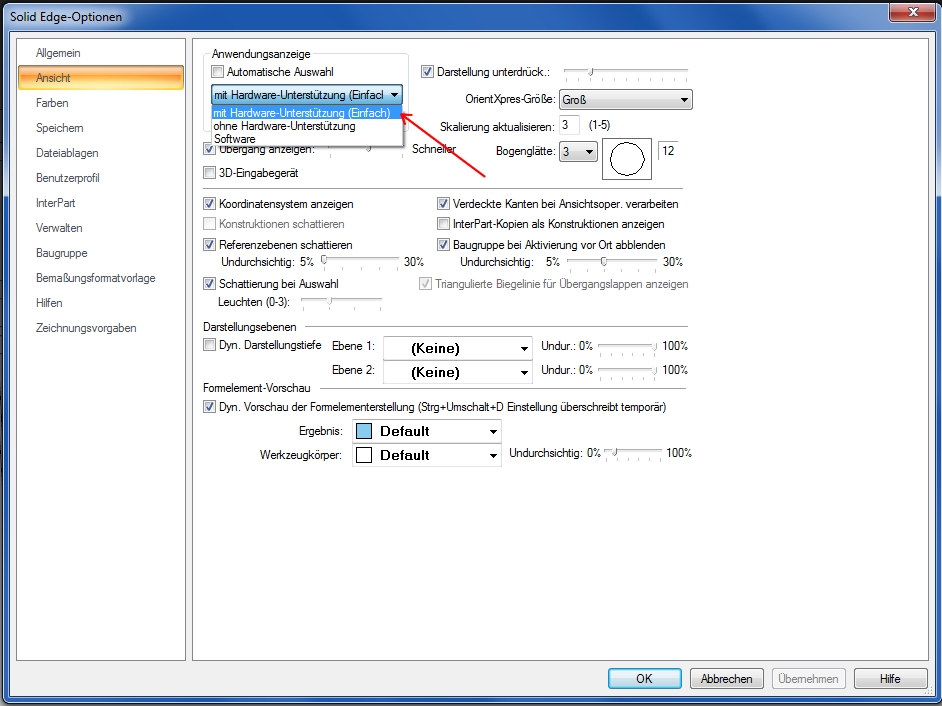Open Ergebnis color Default dropdown

(x=427, y=431)
